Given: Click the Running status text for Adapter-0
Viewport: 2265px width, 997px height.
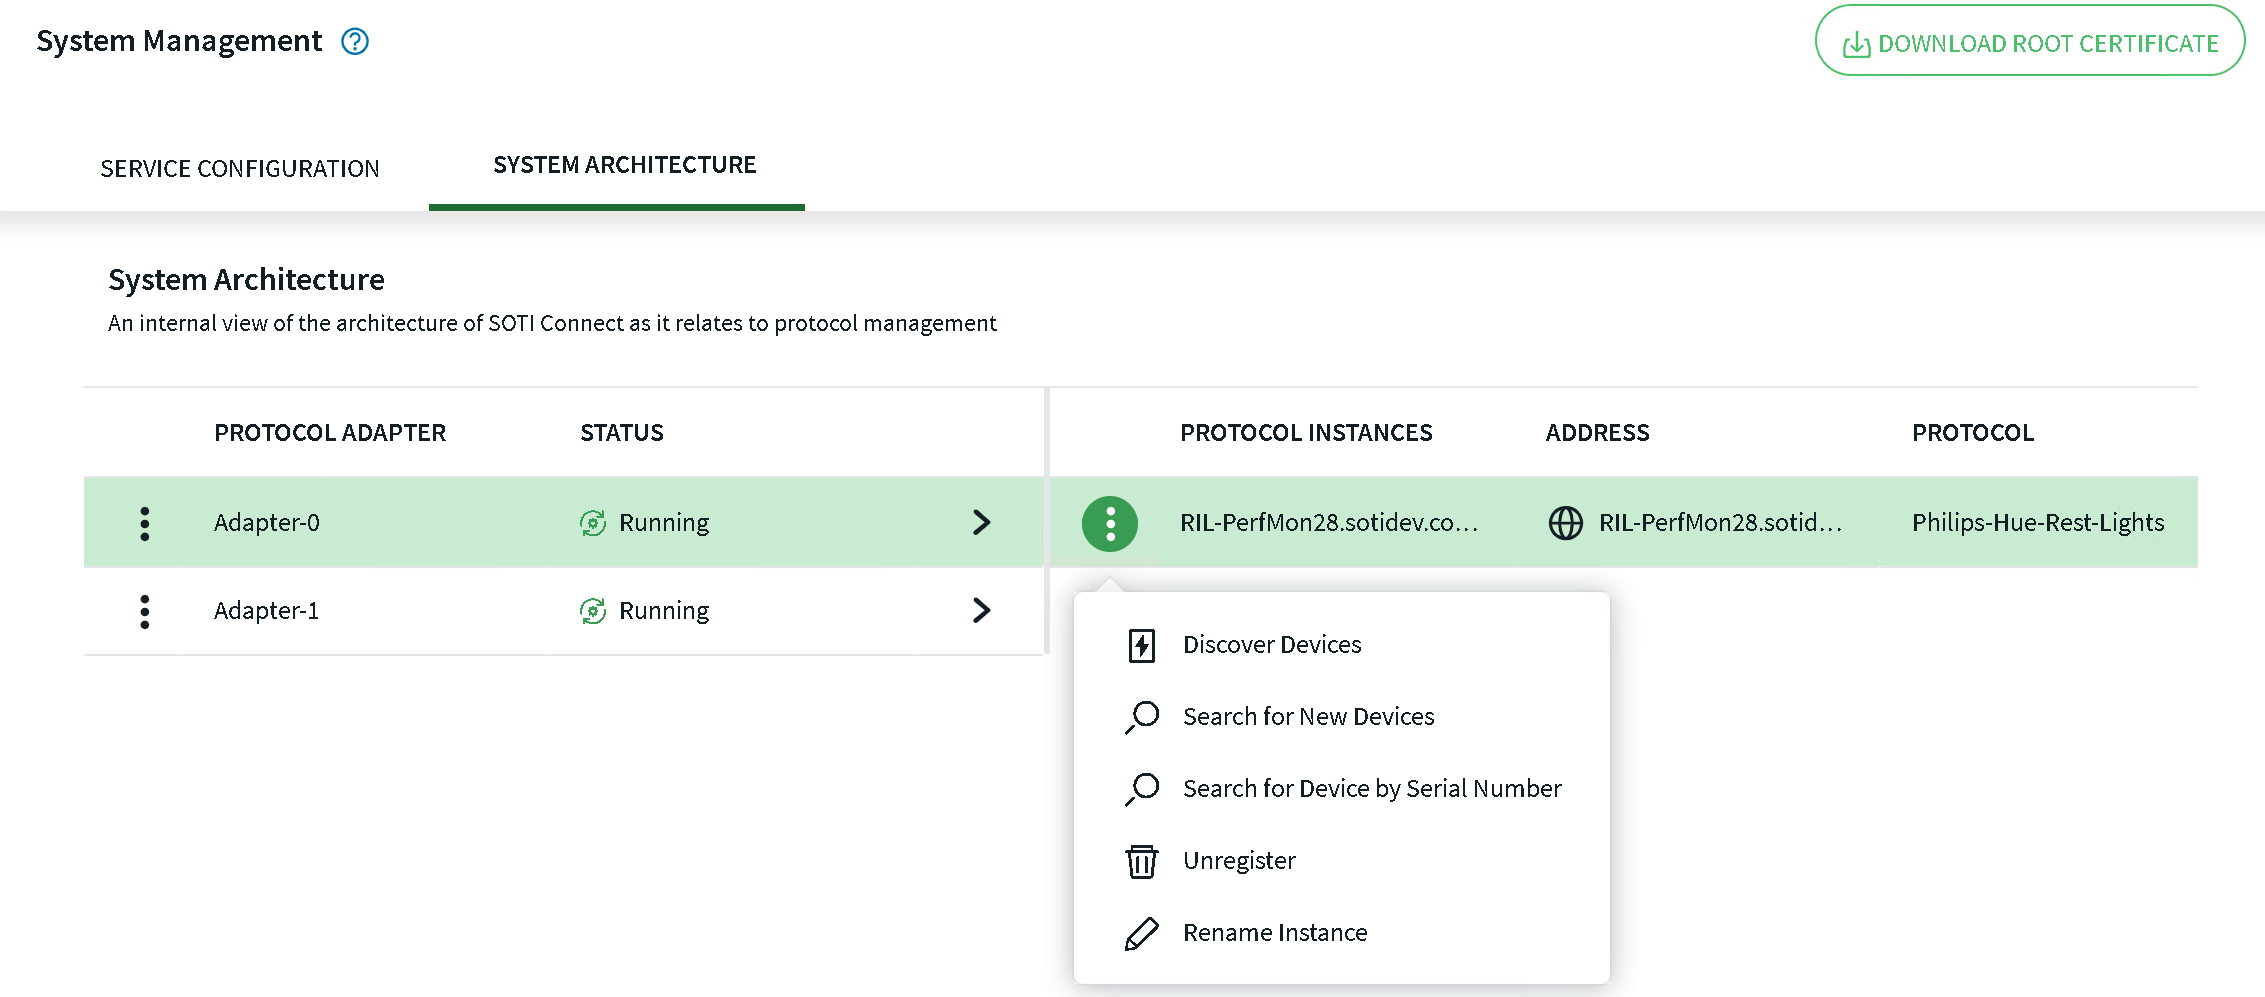Looking at the screenshot, I should [664, 523].
